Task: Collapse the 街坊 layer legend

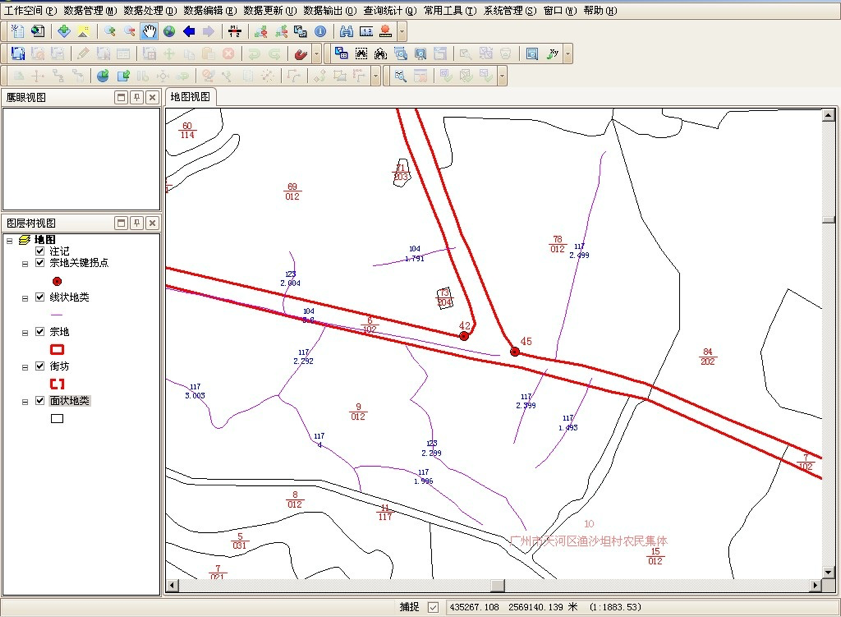Action: click(x=25, y=367)
